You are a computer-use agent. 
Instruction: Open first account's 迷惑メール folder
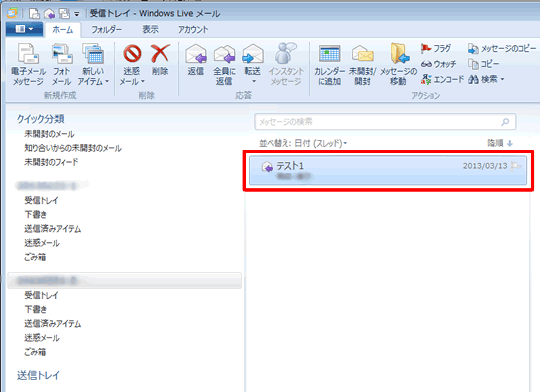pos(42,243)
